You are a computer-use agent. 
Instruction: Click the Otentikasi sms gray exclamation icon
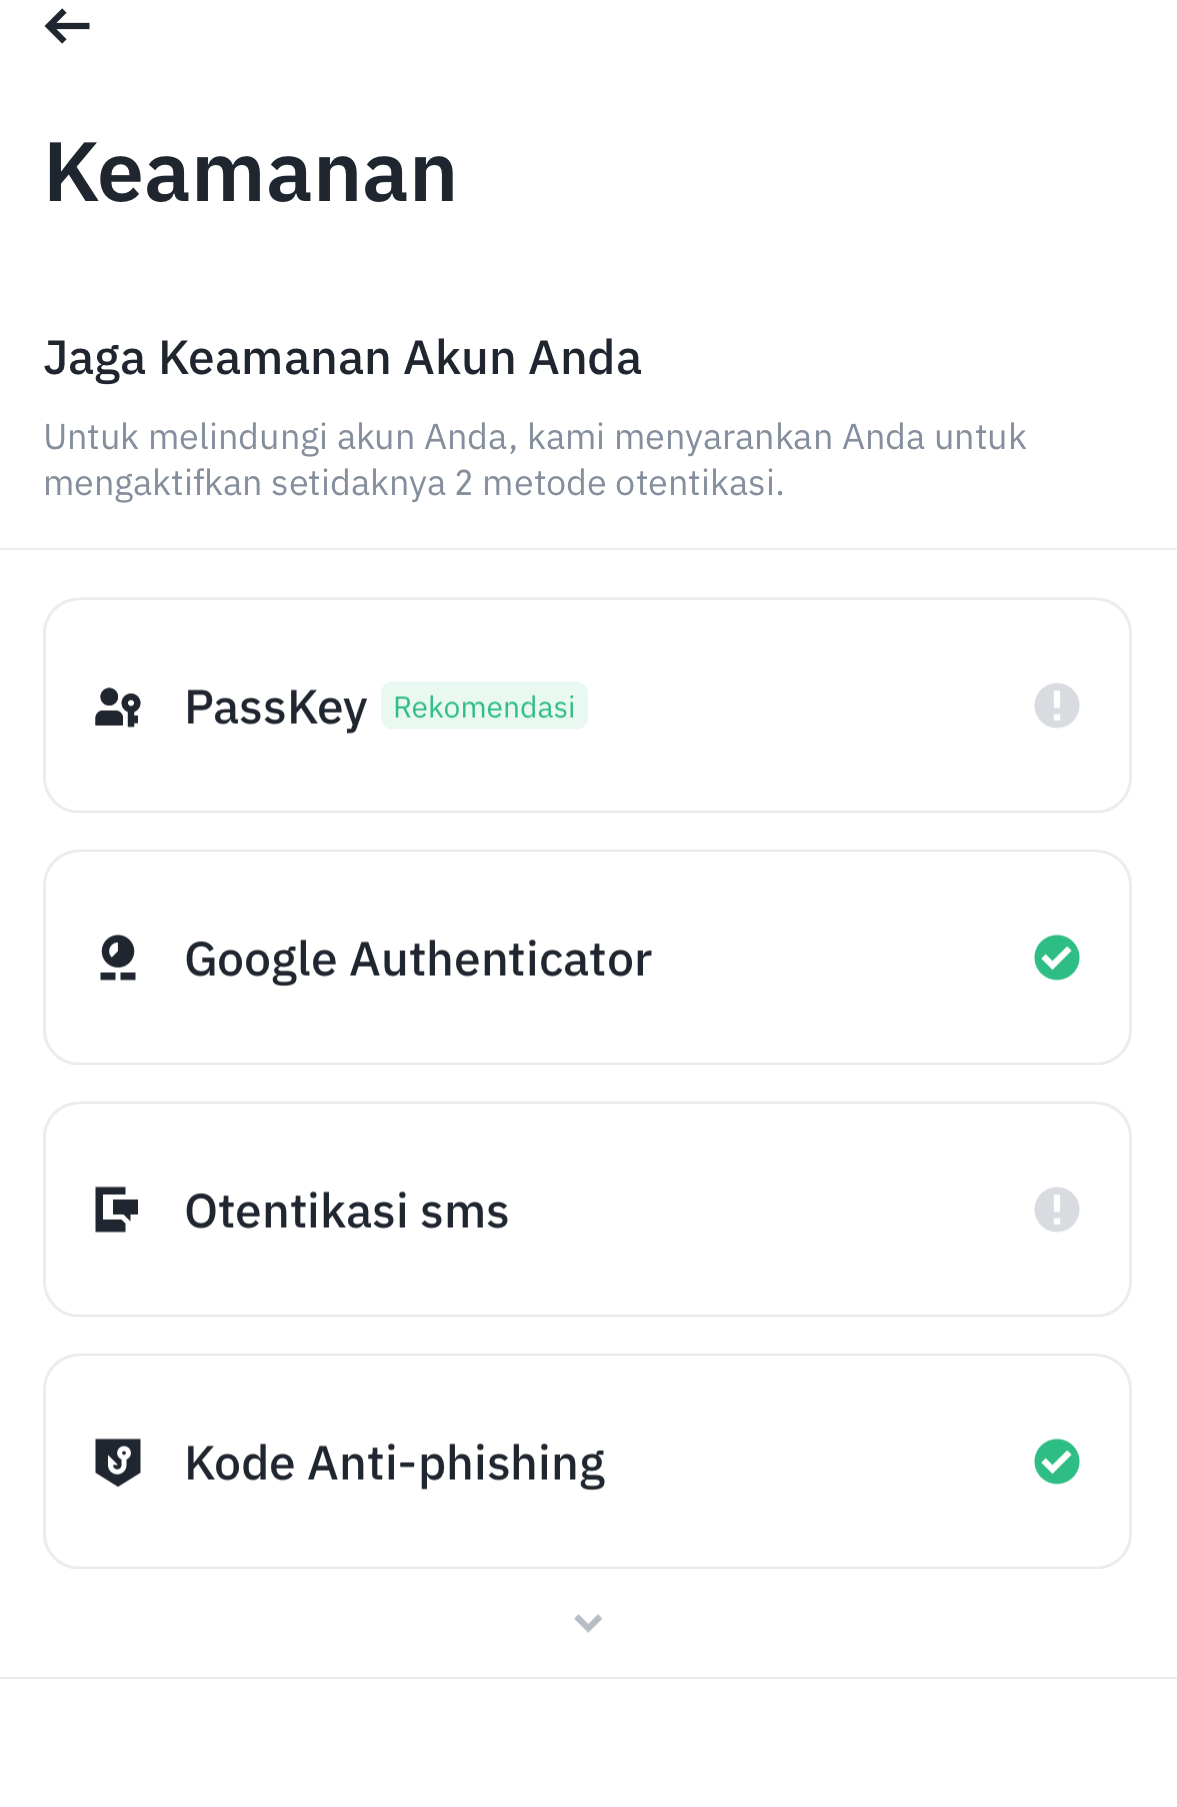click(1057, 1210)
